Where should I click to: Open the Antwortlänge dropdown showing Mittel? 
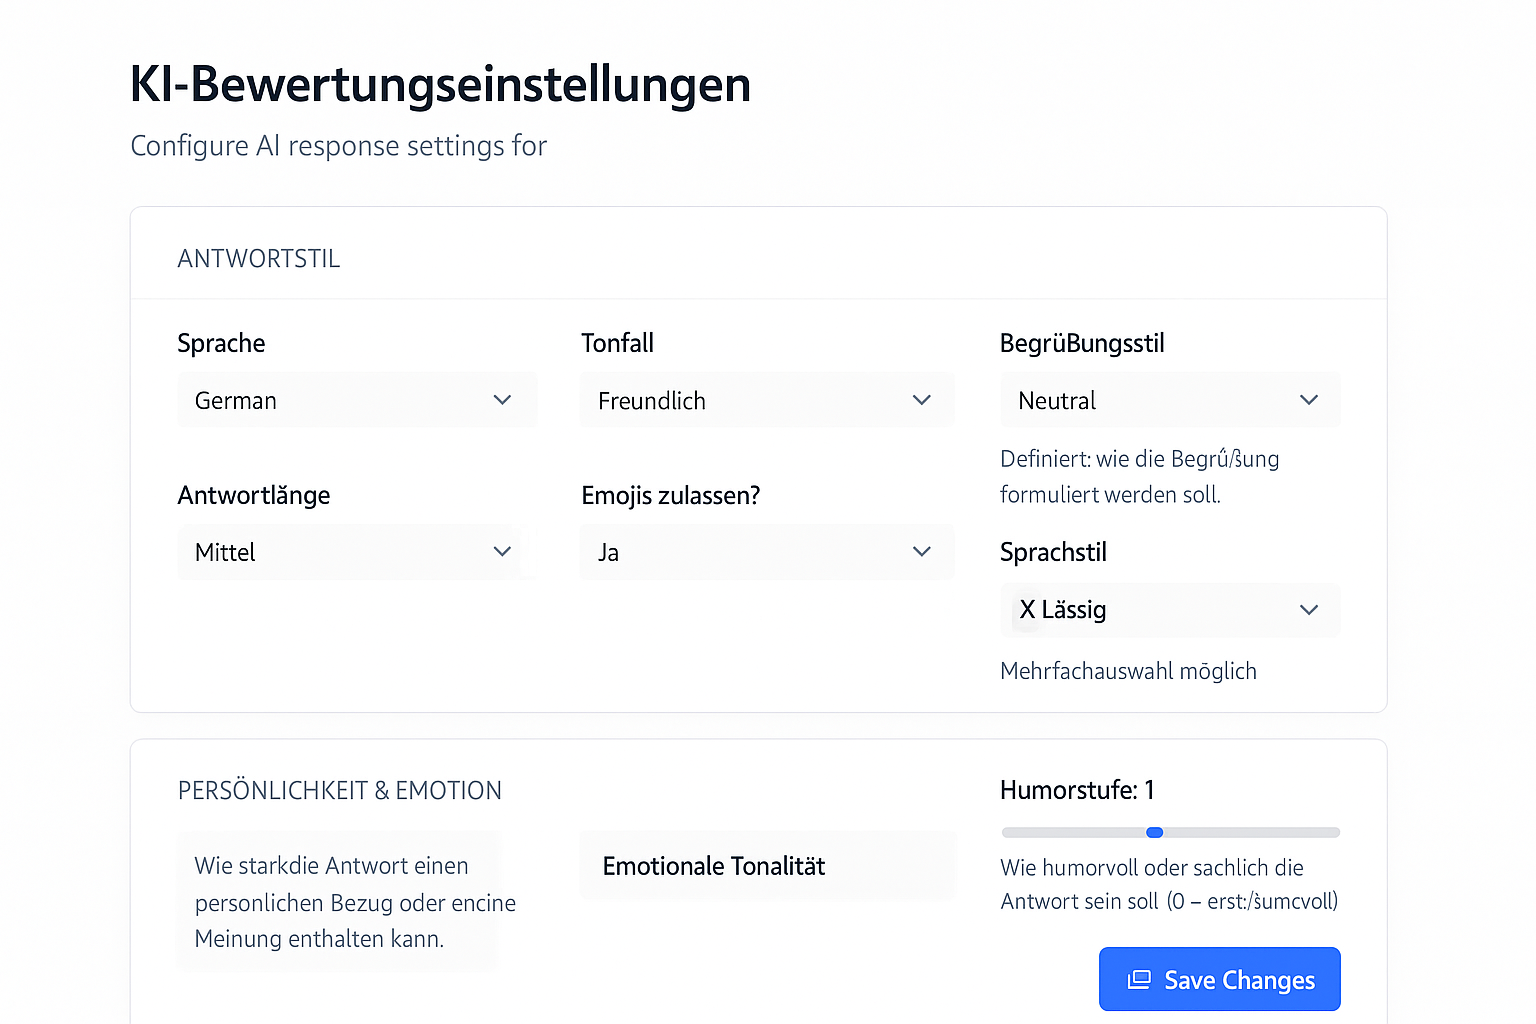point(340,552)
